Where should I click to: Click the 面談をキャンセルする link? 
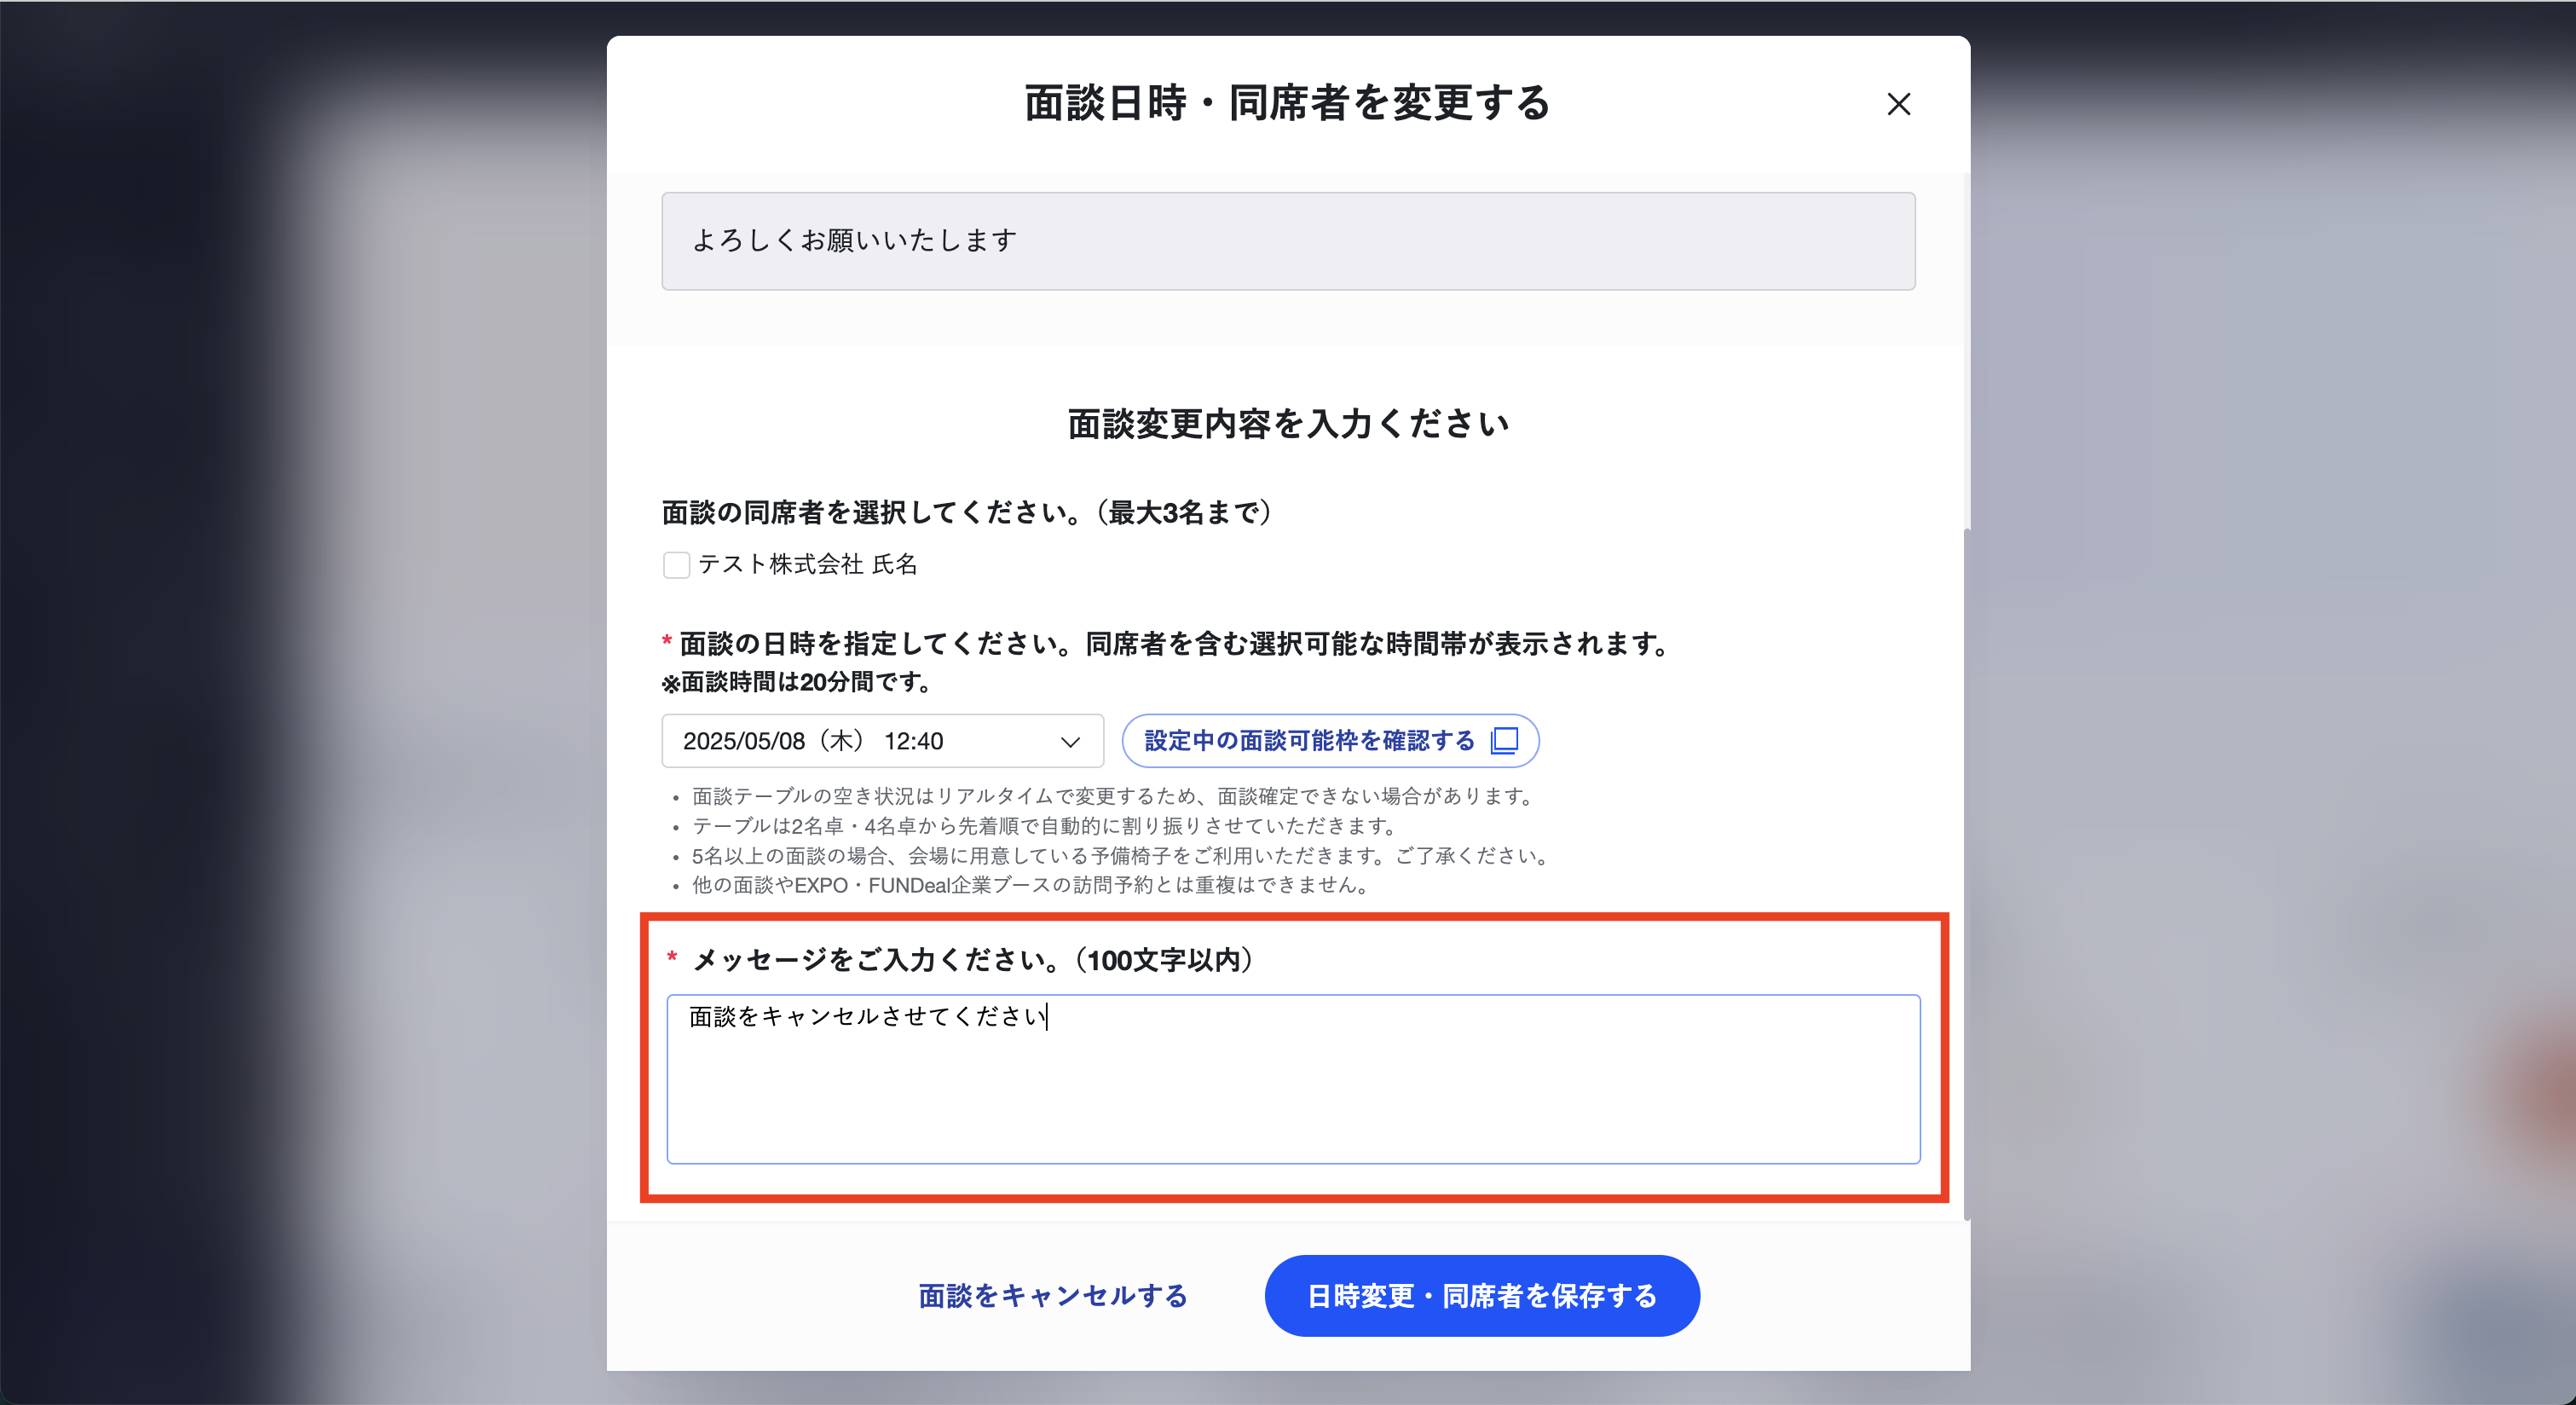pos(1052,1296)
